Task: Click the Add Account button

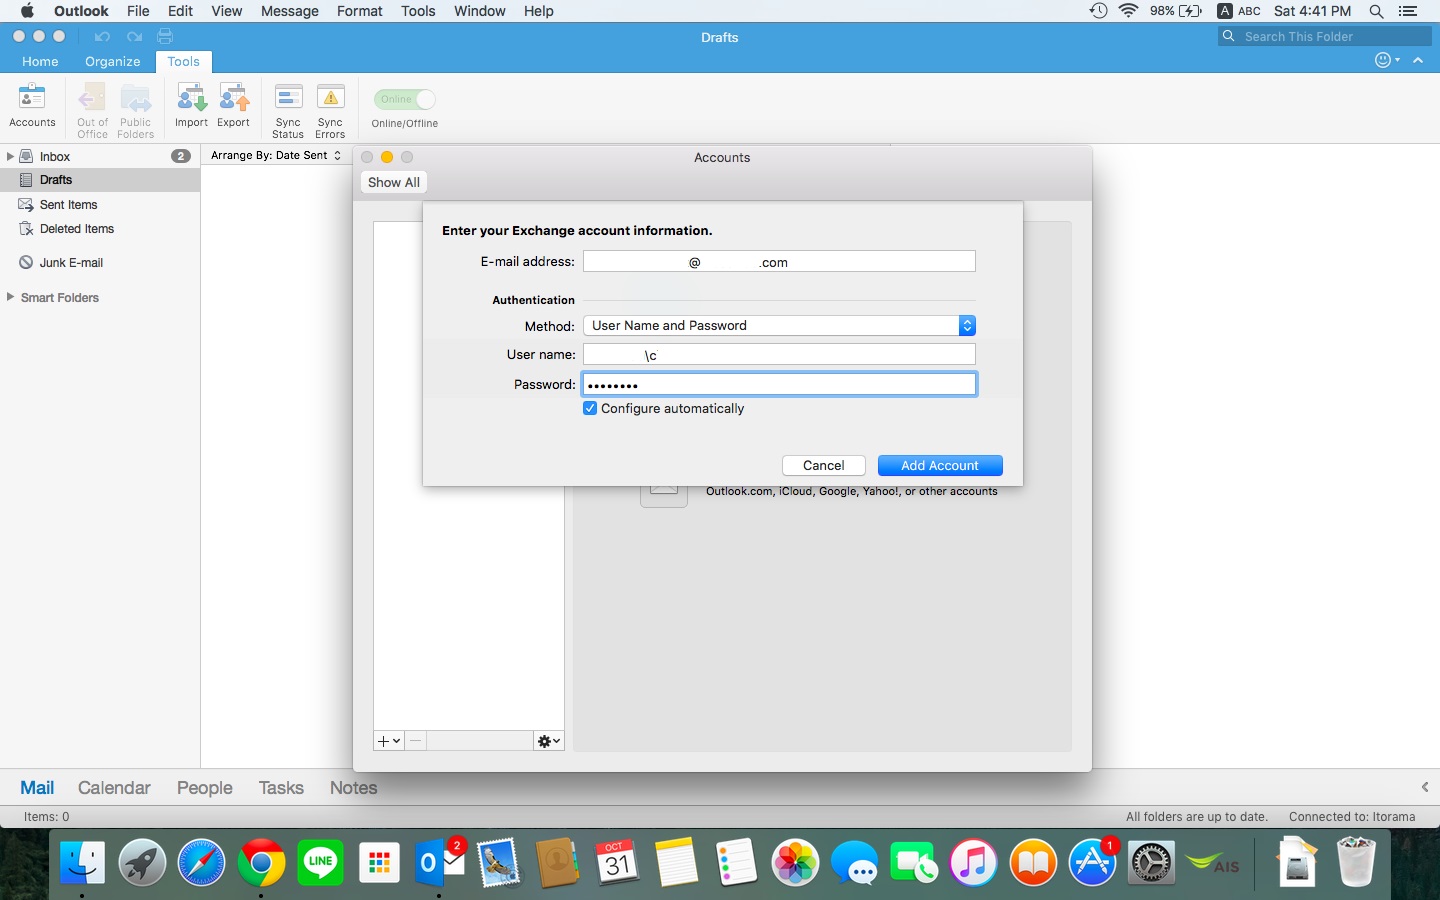Action: click(x=940, y=465)
